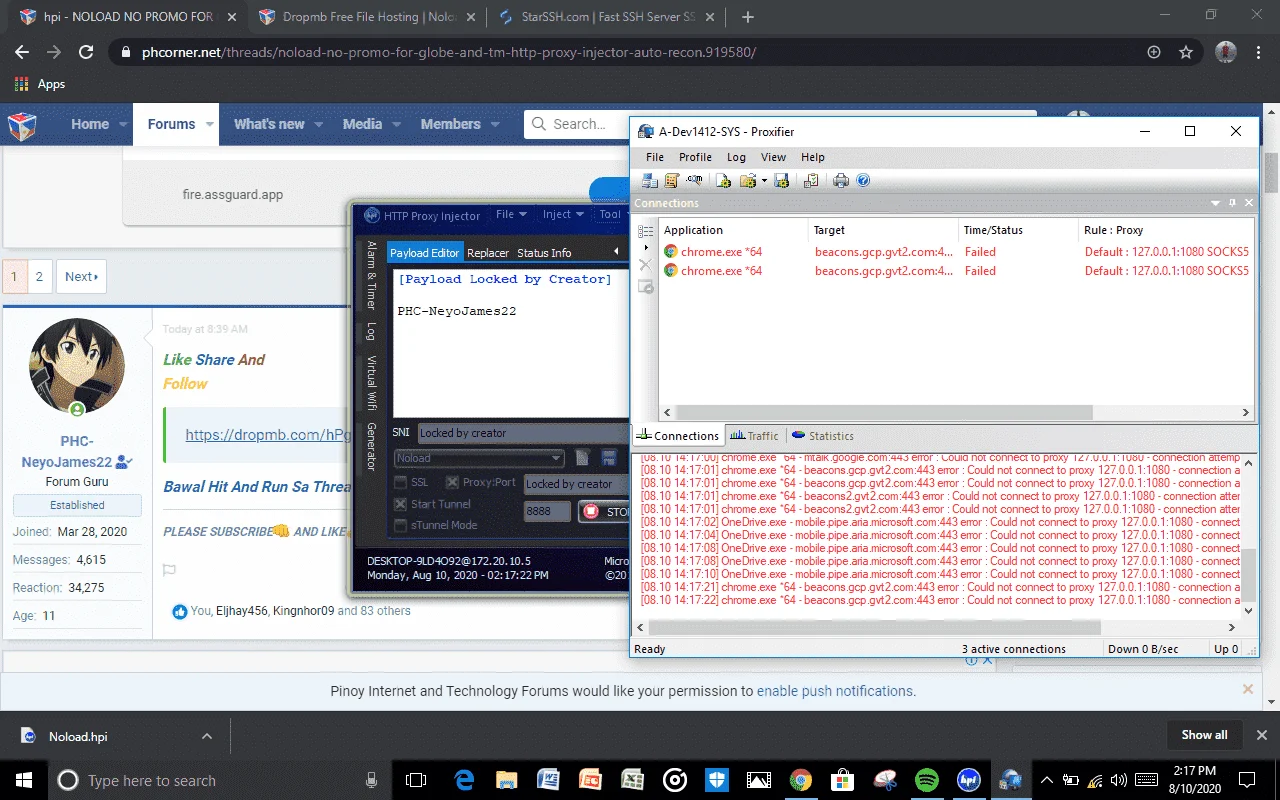Open the Virtual Wifi side tab
1280x800 pixels.
371,383
